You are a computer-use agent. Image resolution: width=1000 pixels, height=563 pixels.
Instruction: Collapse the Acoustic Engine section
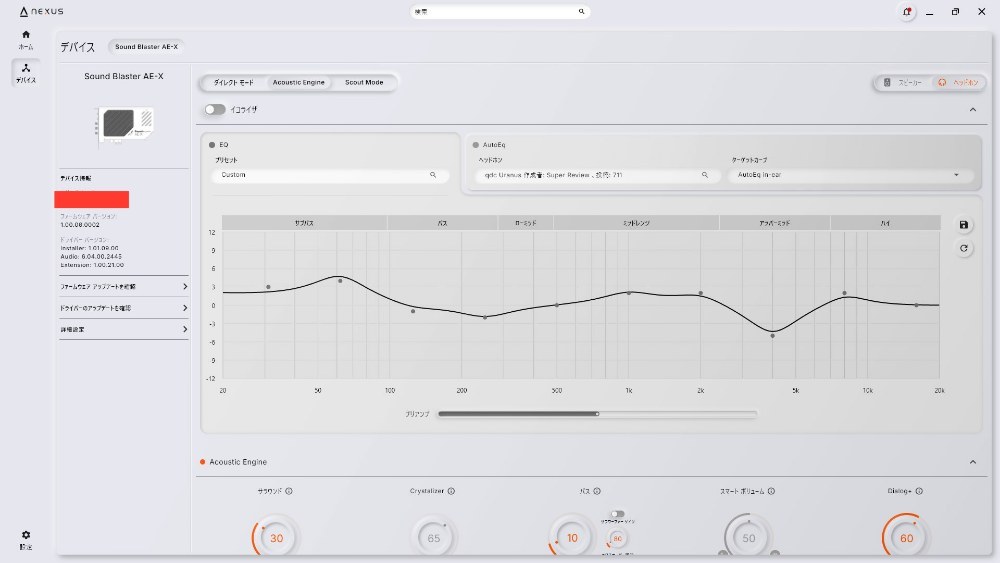click(973, 462)
